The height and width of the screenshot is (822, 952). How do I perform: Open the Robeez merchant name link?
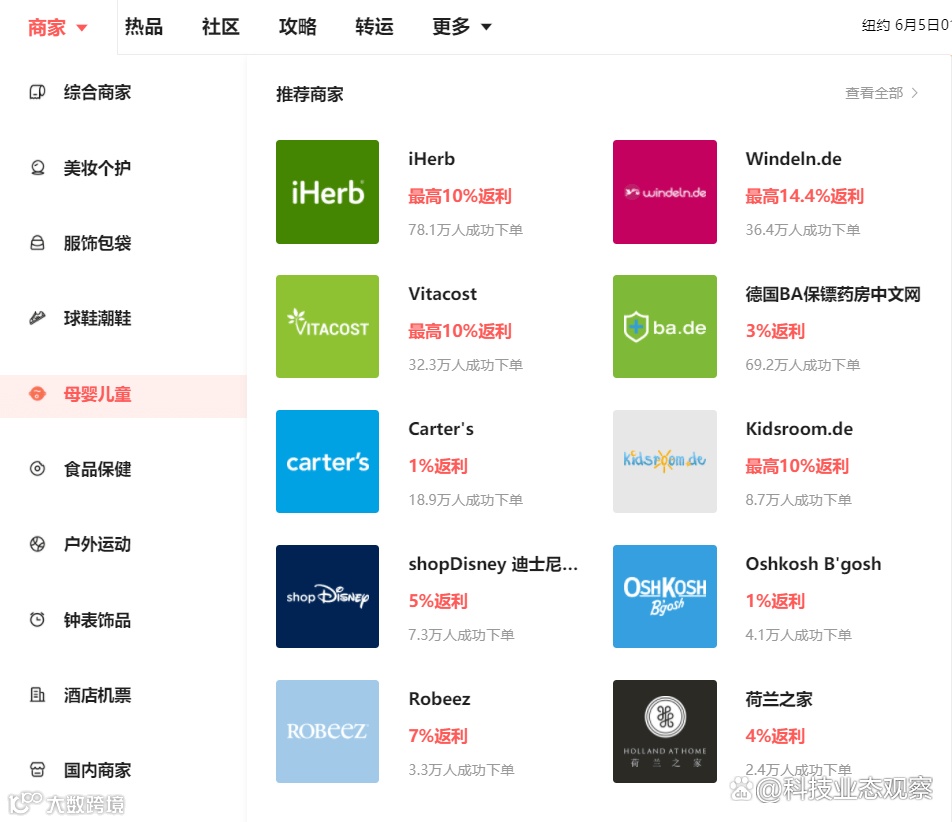(x=439, y=699)
